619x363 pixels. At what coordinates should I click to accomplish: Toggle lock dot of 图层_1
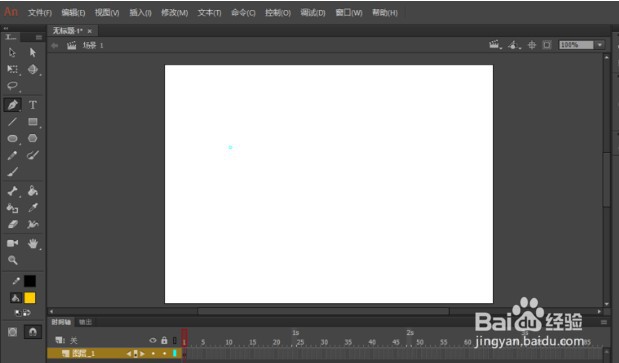(164, 354)
